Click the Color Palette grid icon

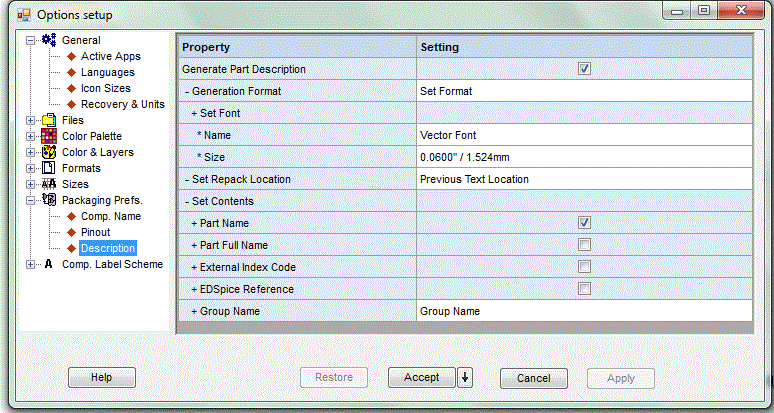pos(49,136)
